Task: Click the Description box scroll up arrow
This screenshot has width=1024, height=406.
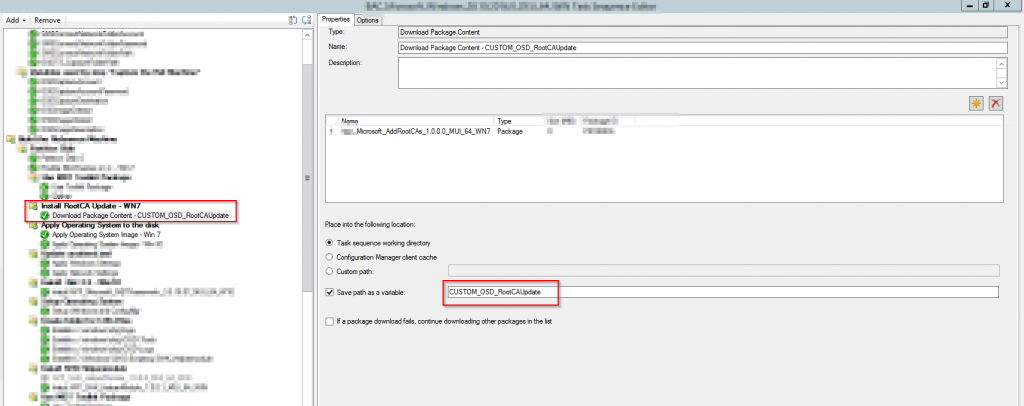Action: [1002, 64]
